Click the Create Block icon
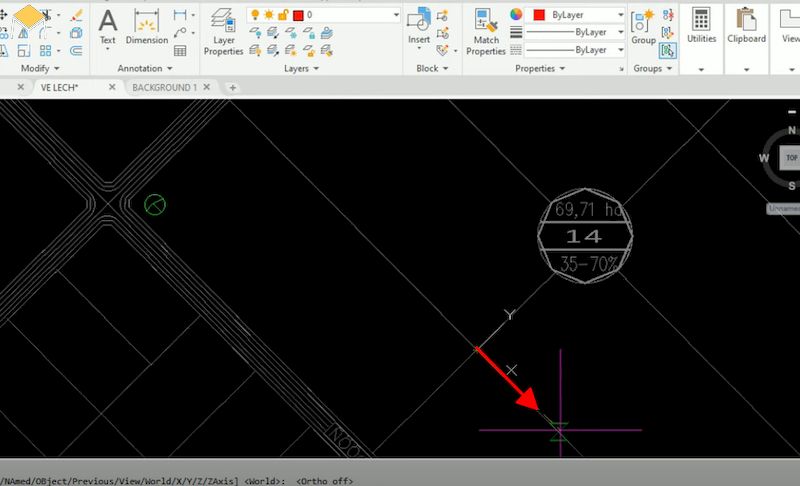This screenshot has height=486, width=800. tap(442, 15)
